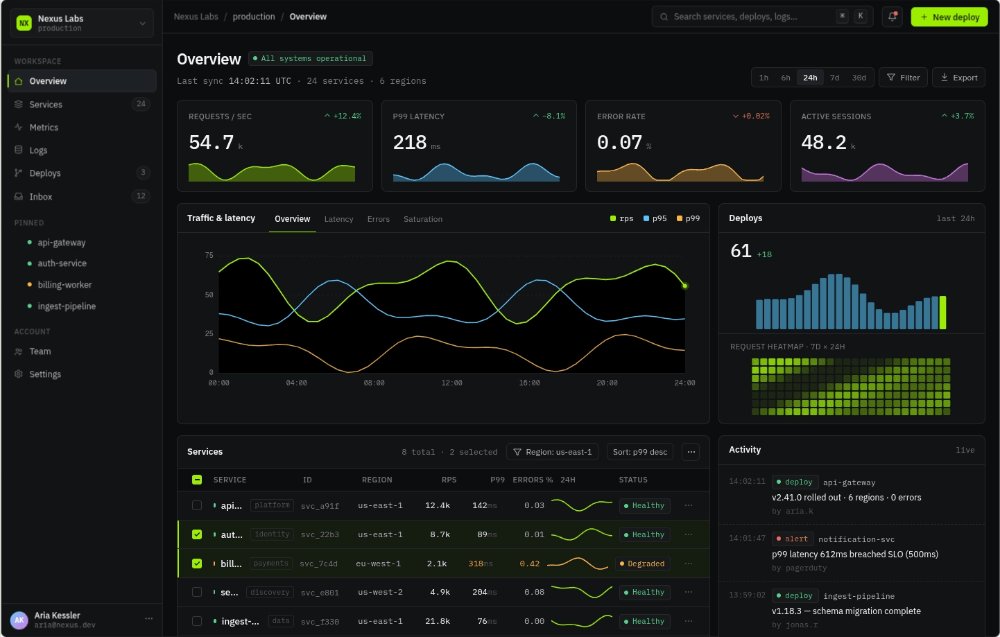Select the Overview tab in Traffic & latency
The width and height of the screenshot is (1000, 637).
pos(292,219)
